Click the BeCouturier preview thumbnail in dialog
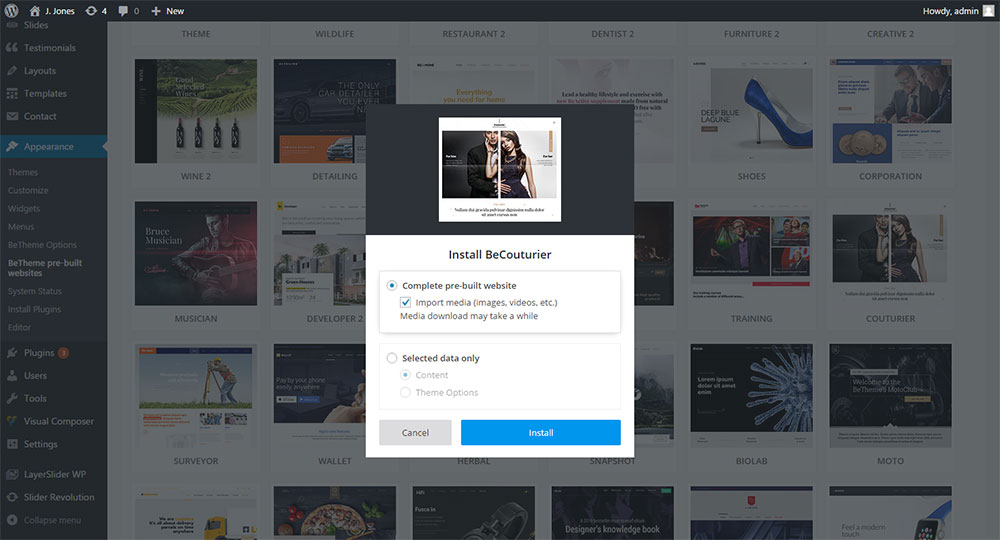Viewport: 1000px width, 540px height. click(500, 169)
